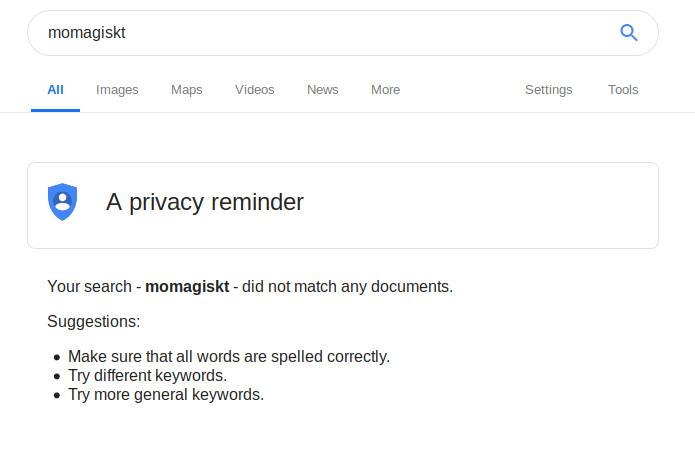The width and height of the screenshot is (695, 475).
Task: Click 'Try different keywords' suggestion
Action: (147, 375)
